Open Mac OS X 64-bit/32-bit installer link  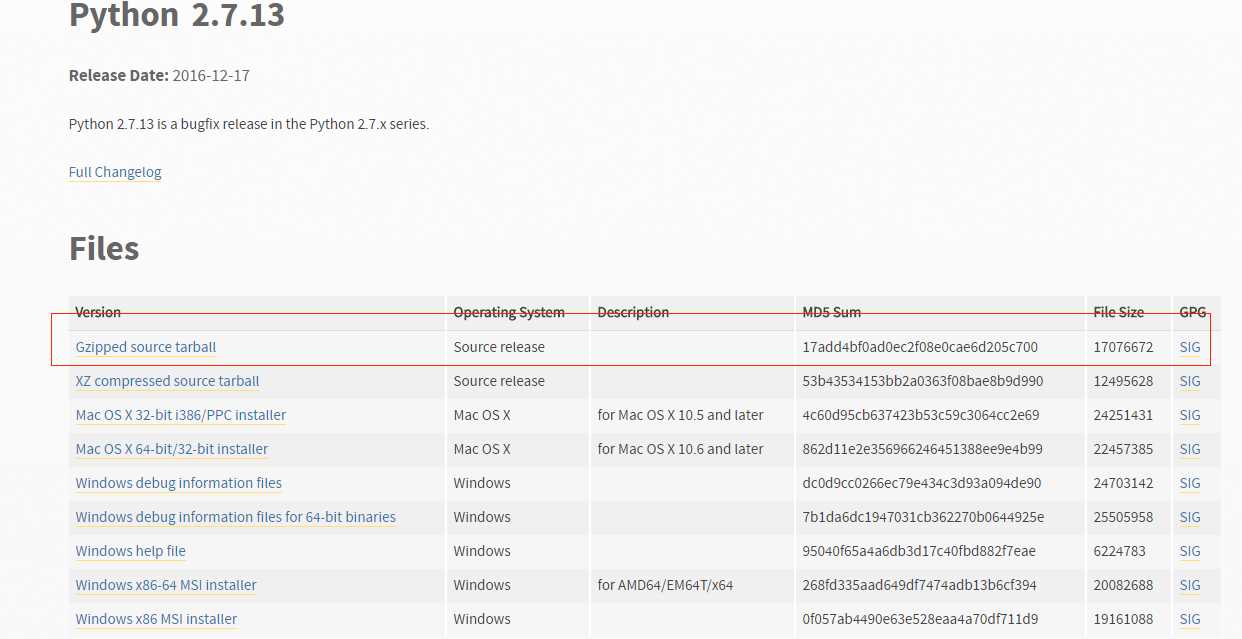[x=172, y=449]
